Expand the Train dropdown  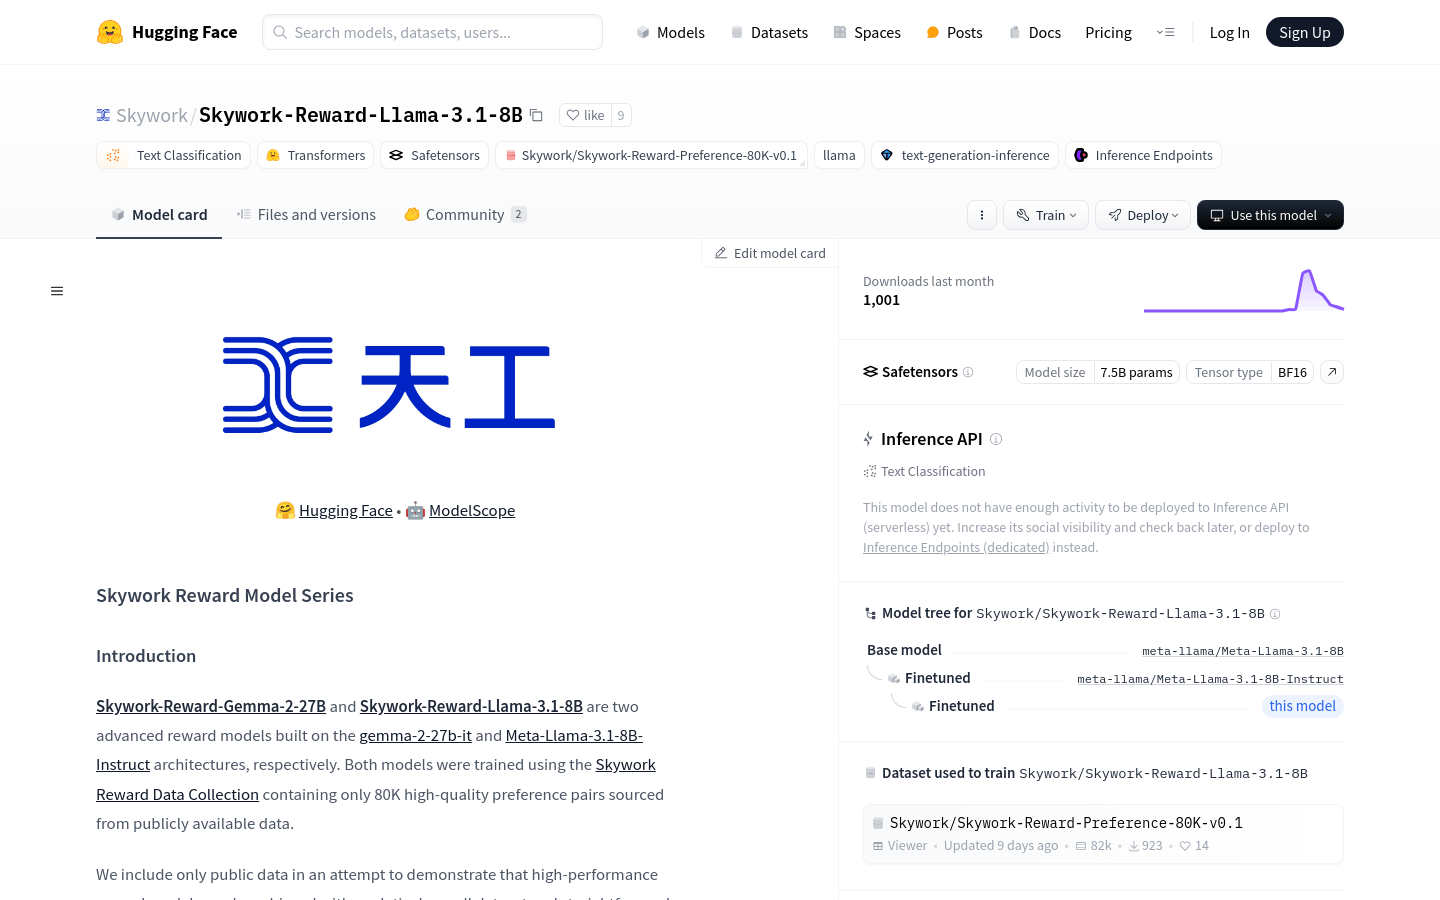pos(1046,215)
